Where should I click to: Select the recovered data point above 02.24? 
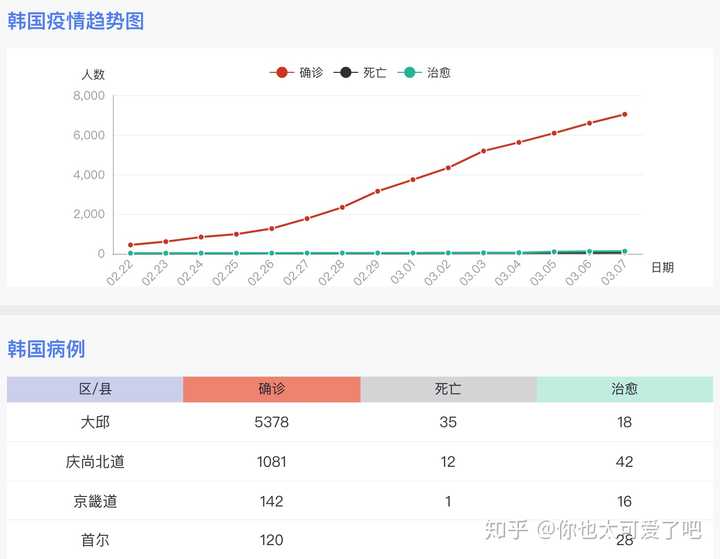pos(201,253)
